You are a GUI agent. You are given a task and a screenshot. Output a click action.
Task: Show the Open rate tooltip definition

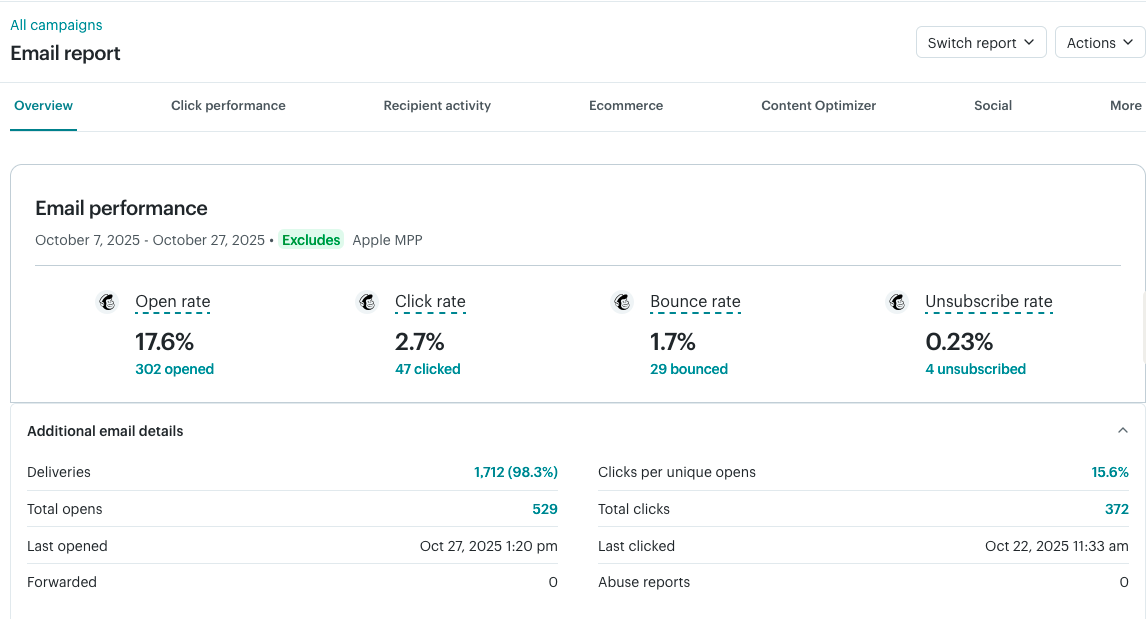click(x=172, y=301)
